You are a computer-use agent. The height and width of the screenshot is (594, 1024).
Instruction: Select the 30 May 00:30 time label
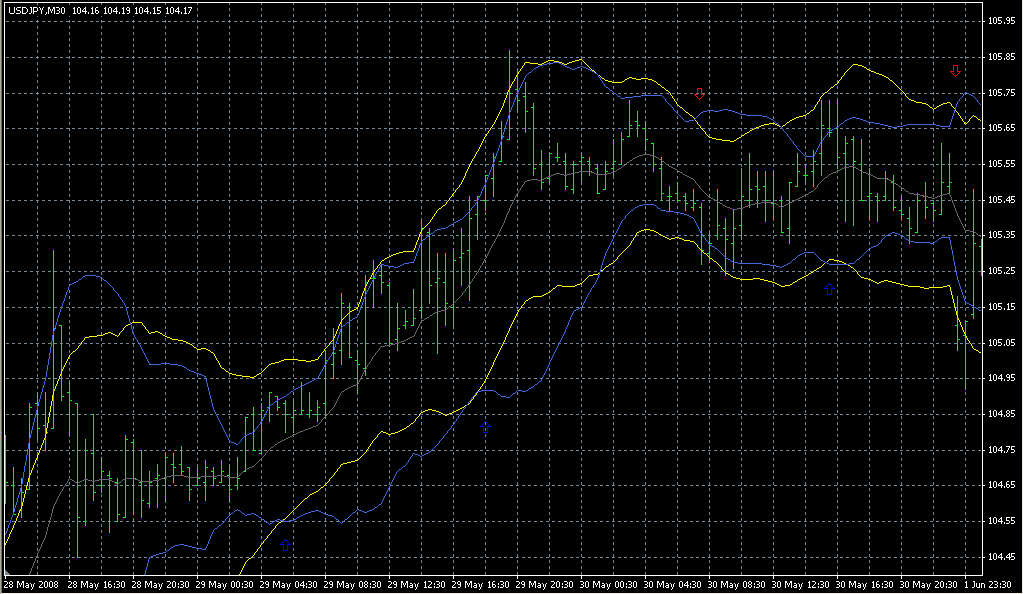tap(609, 584)
